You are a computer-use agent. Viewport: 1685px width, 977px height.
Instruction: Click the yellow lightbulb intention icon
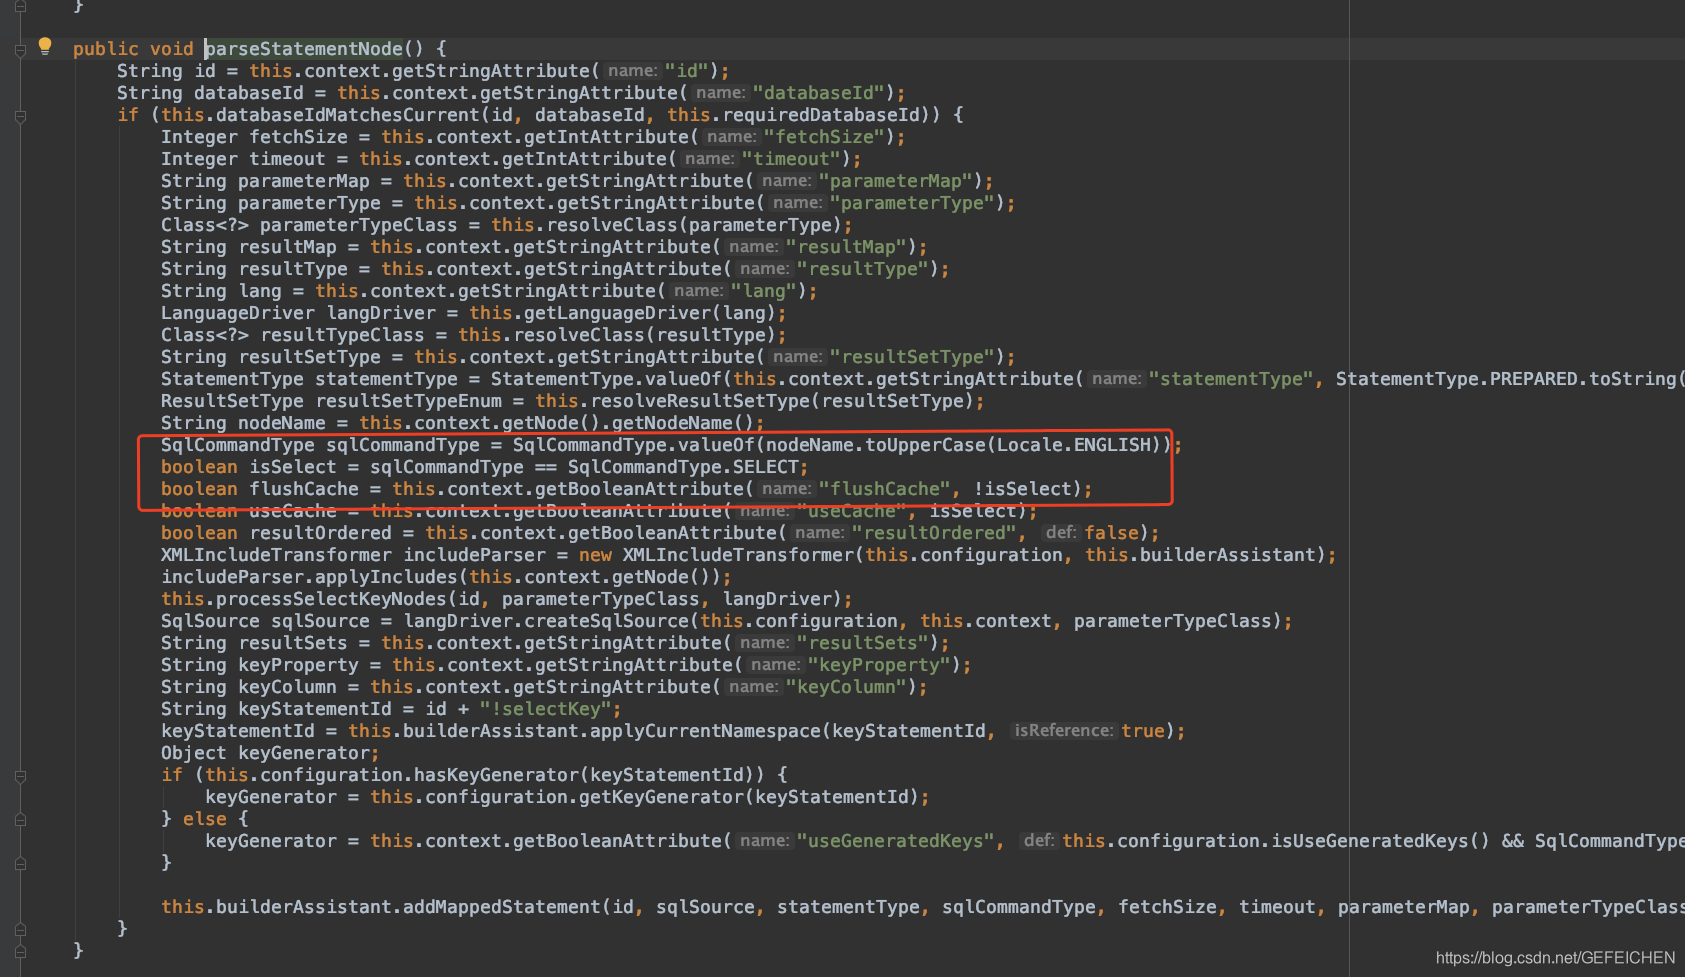tap(45, 45)
